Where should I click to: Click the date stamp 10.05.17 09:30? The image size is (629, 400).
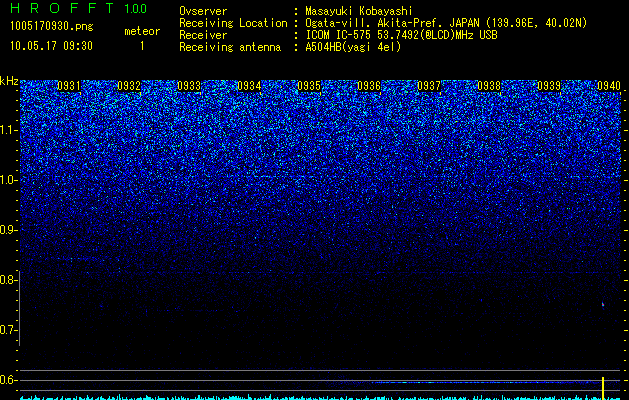[x=51, y=46]
